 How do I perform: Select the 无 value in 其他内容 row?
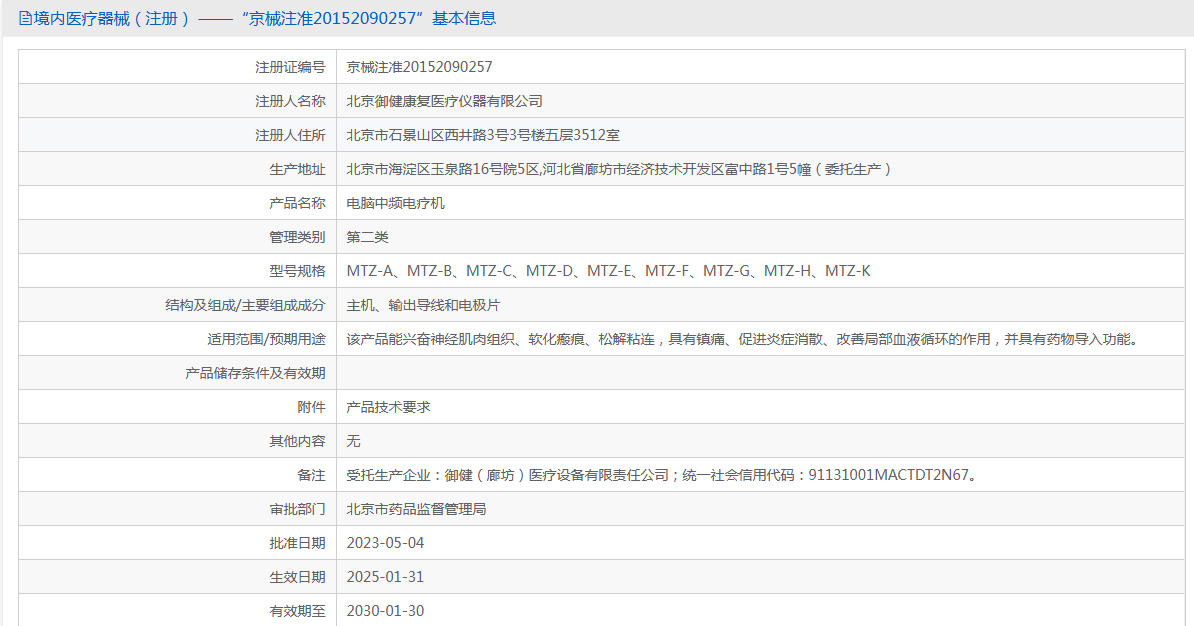click(x=353, y=442)
